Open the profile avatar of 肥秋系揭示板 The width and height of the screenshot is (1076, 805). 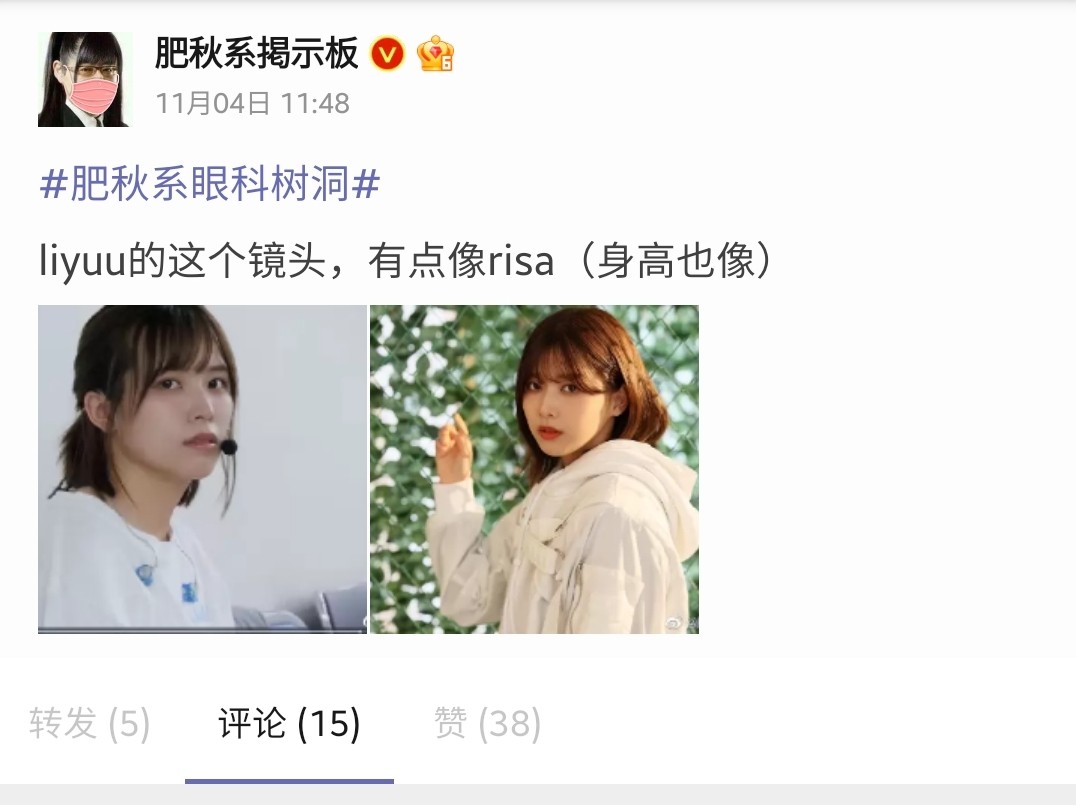(x=85, y=79)
